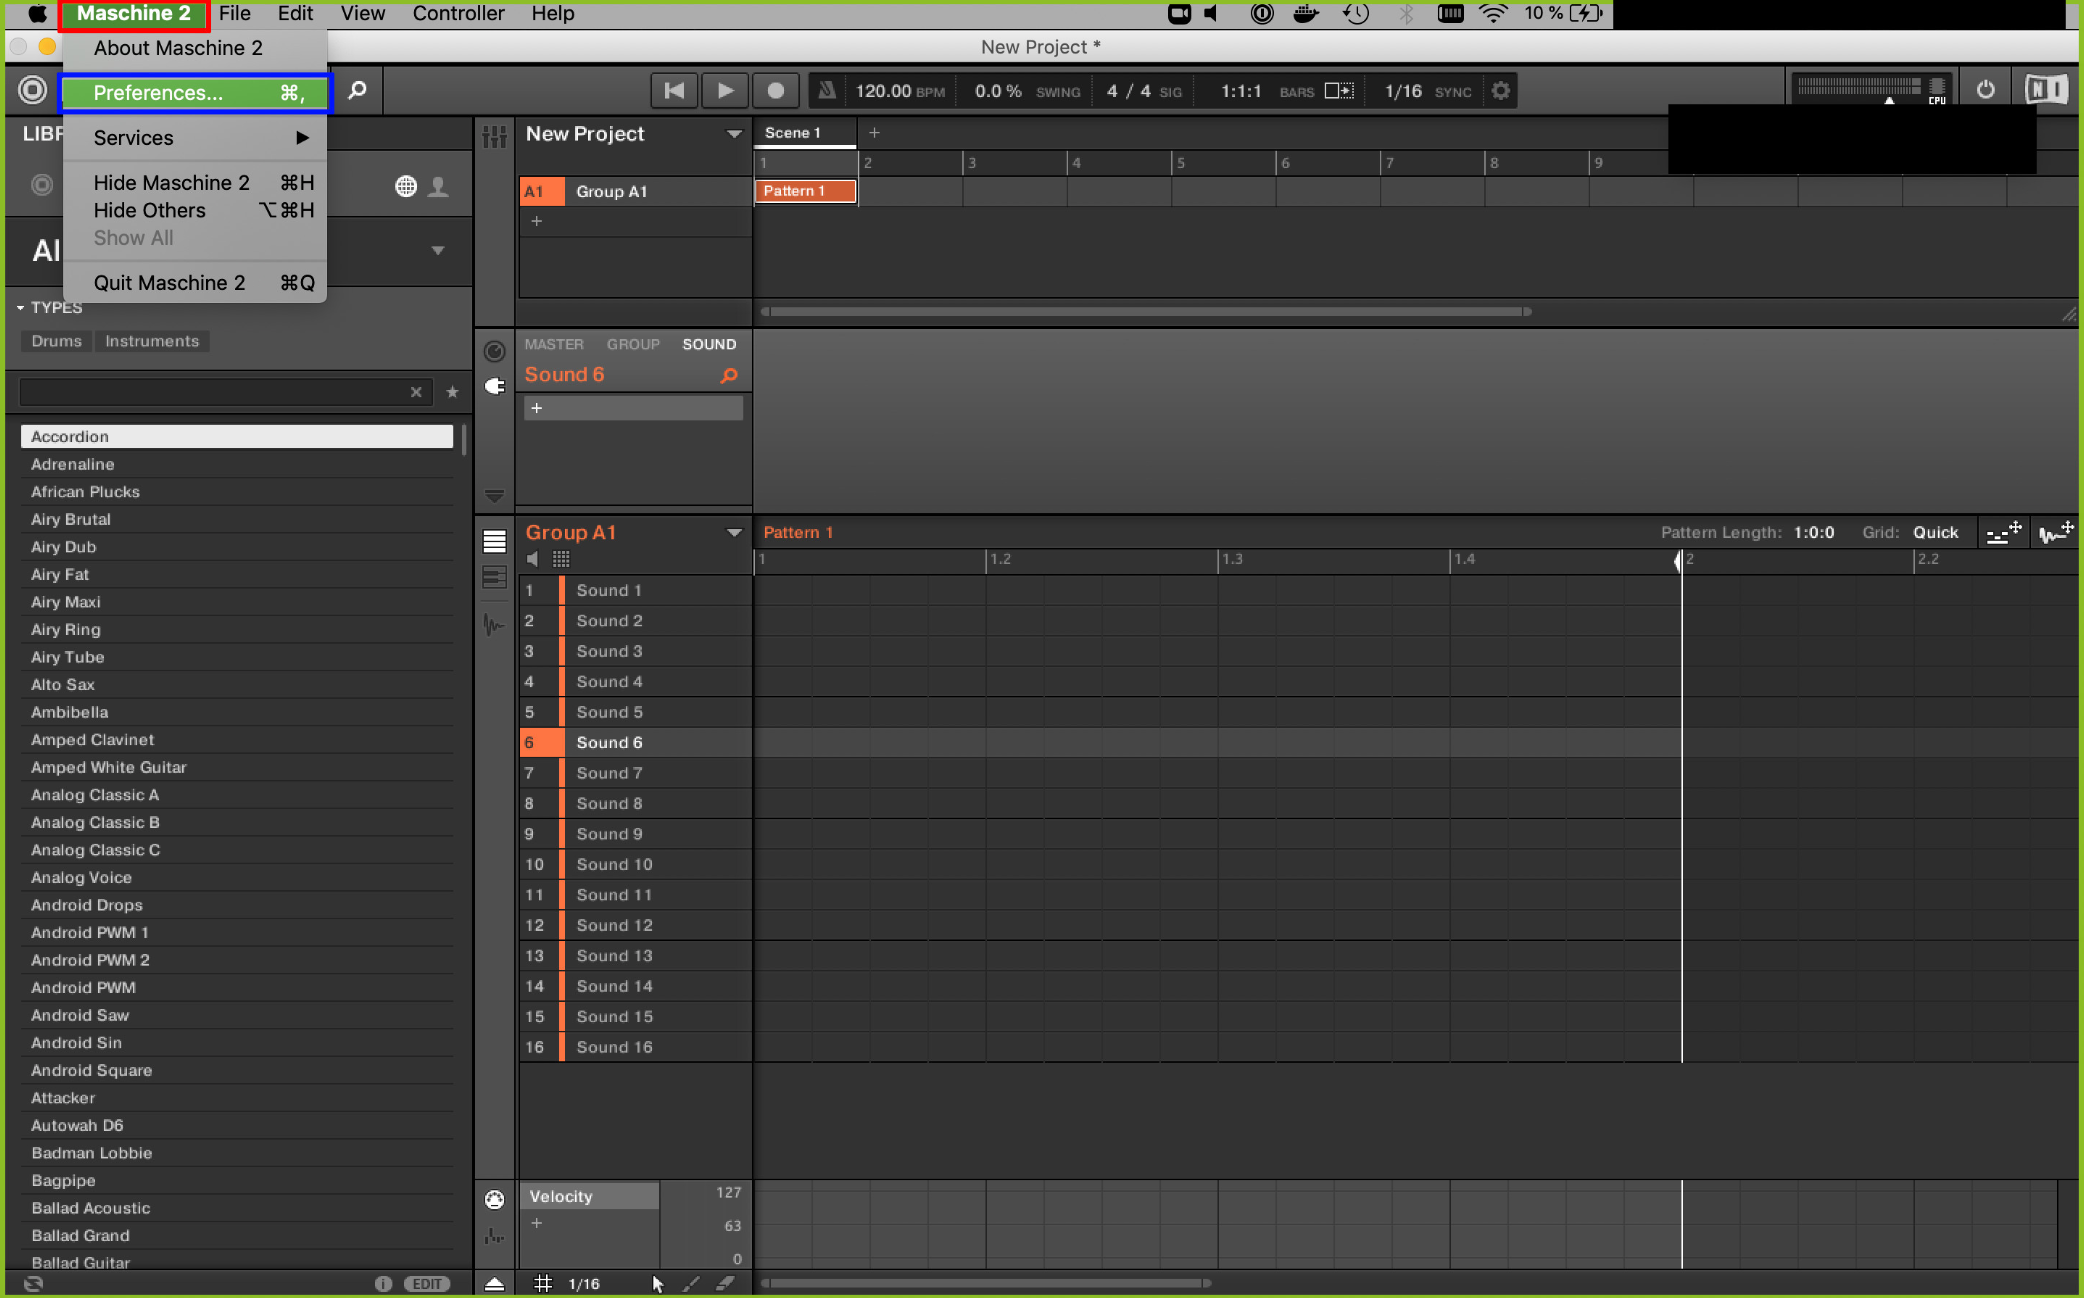Show the Pattern editor list view icon
This screenshot has width=2084, height=1298.
494,542
